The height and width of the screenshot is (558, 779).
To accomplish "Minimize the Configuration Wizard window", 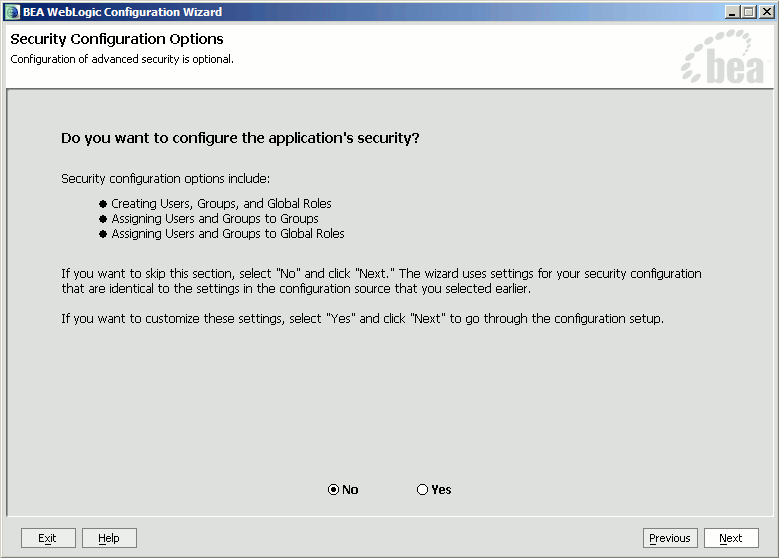I will click(x=731, y=12).
